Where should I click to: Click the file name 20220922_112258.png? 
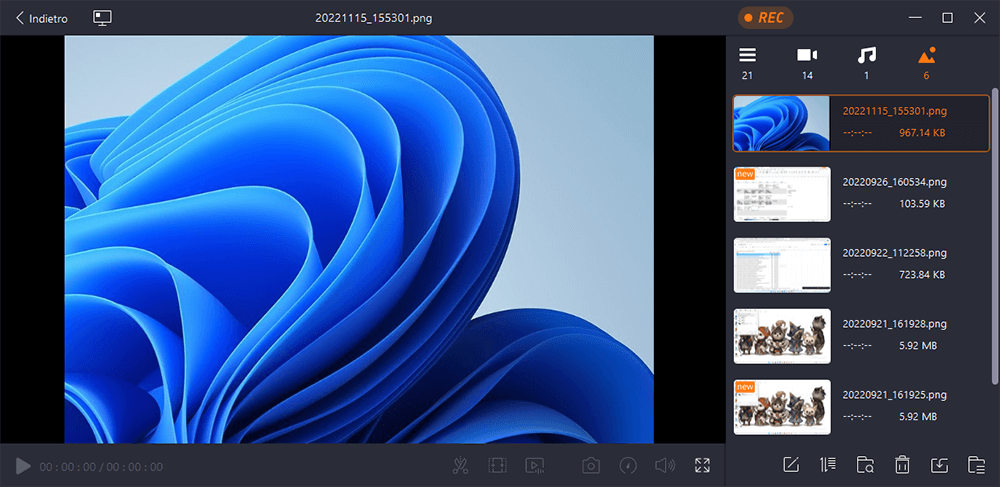pos(894,253)
